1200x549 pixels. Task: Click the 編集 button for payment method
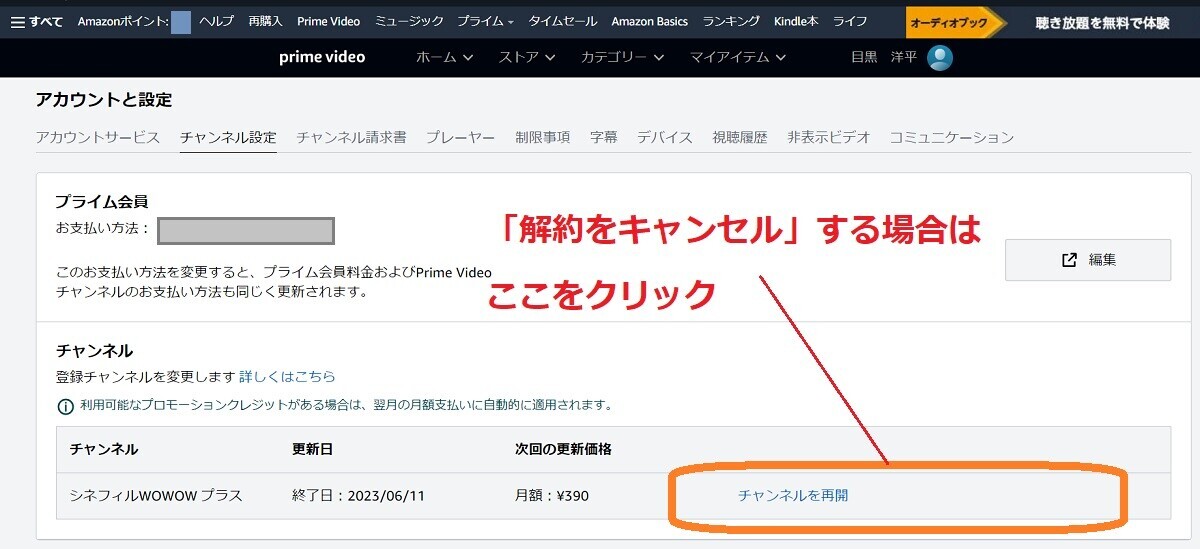coord(1088,260)
